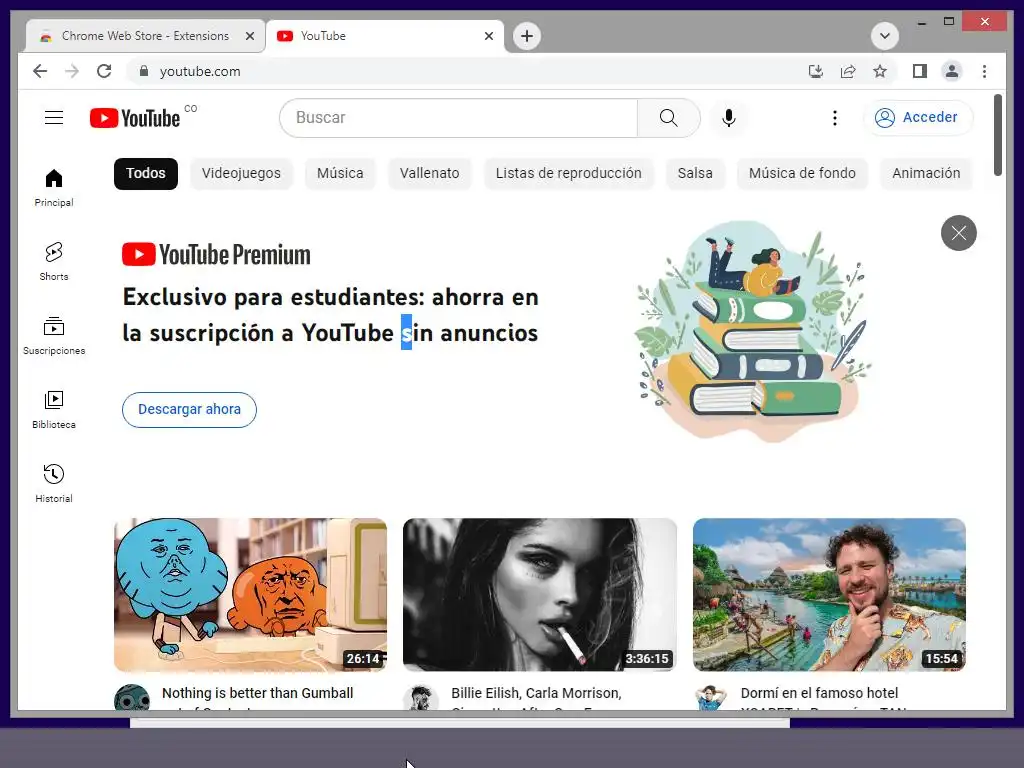Screen dimensions: 1024x768
Task: Select the Música filter chip
Action: point(340,174)
